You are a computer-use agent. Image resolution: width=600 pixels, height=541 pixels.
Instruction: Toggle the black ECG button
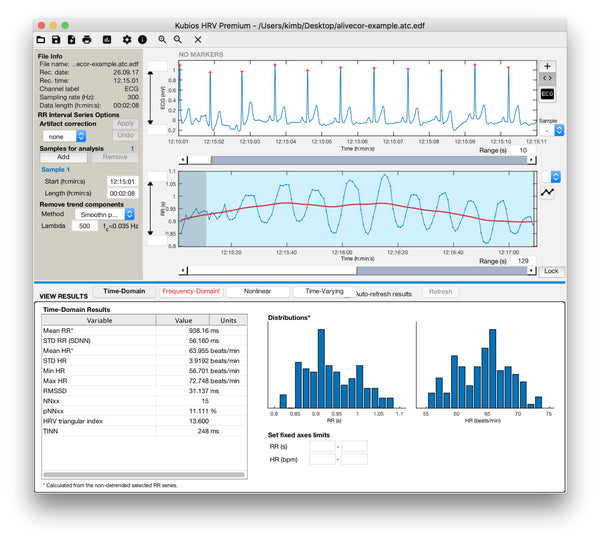(547, 94)
